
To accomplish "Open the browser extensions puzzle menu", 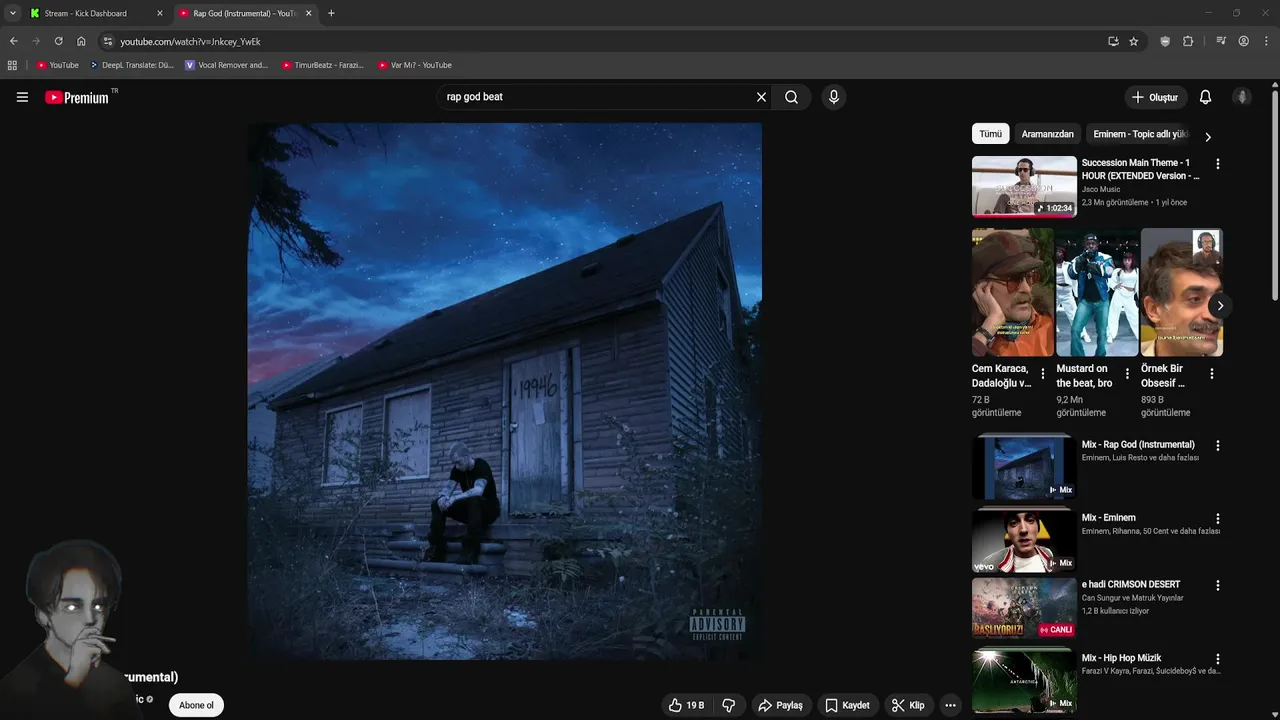I will pyautogui.click(x=1188, y=41).
